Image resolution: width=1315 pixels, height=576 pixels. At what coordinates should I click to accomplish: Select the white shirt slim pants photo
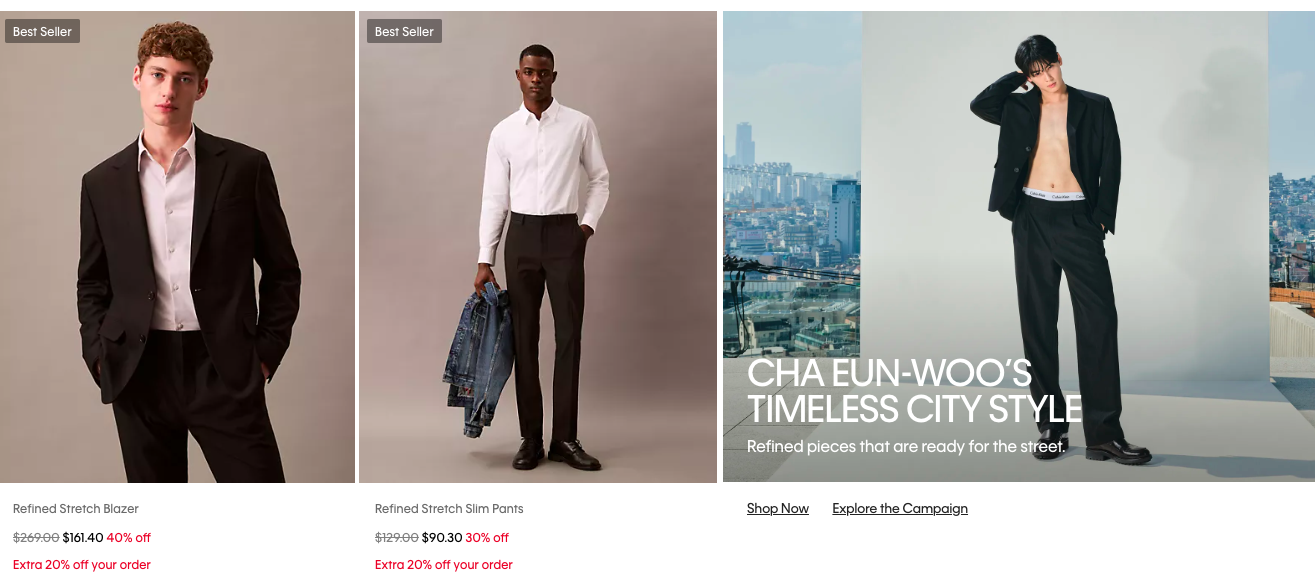(x=538, y=247)
